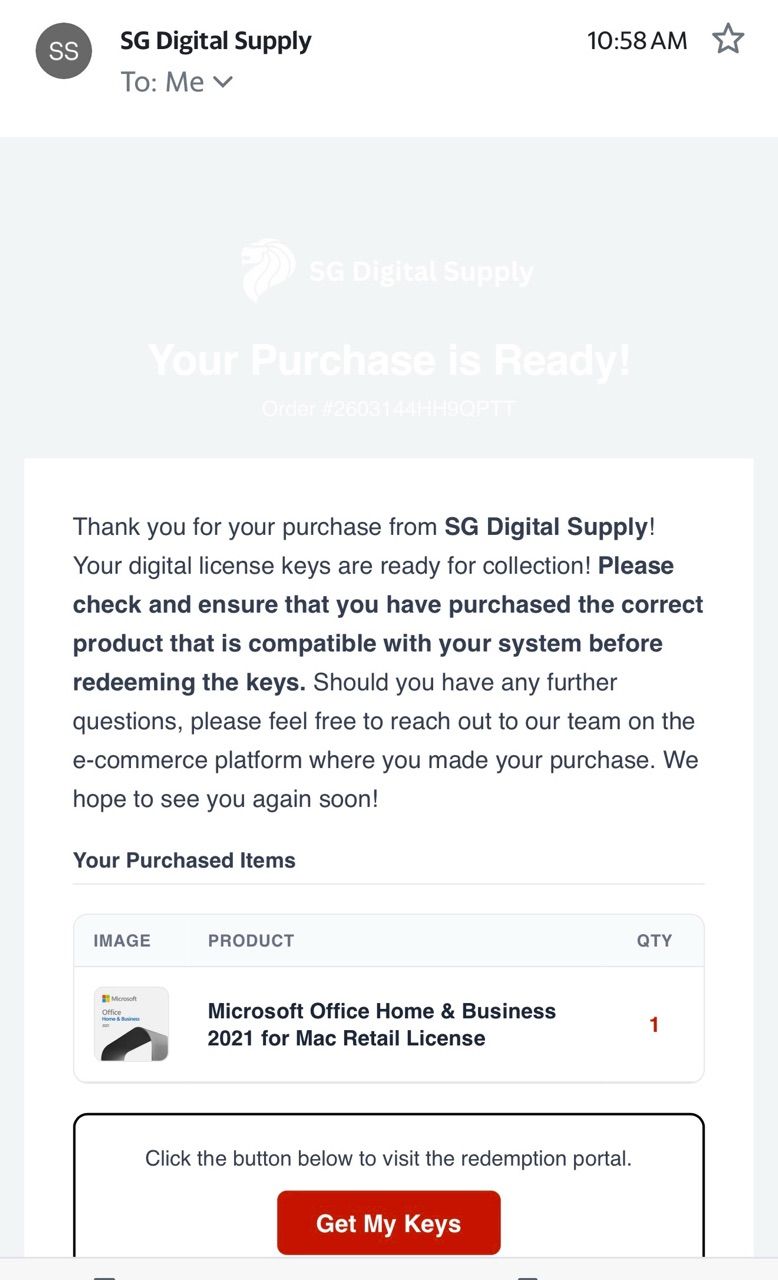Expand the "To: Me" recipient details chevron
The width and height of the screenshot is (778, 1280).
point(223,82)
